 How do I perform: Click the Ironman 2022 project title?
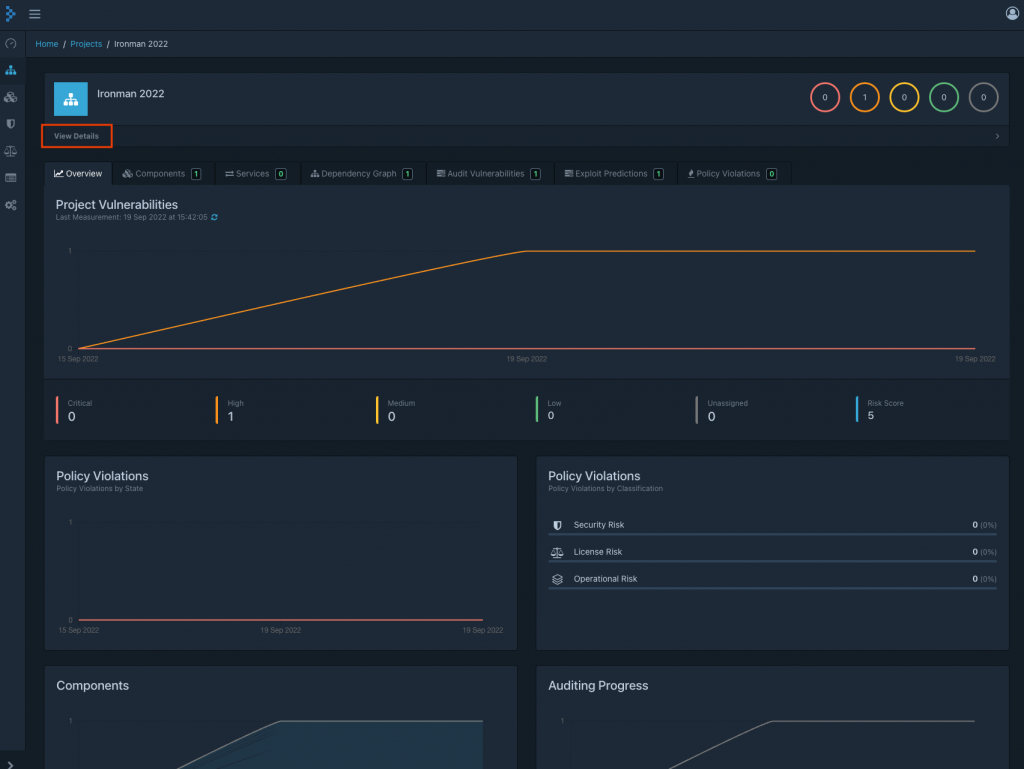coord(131,94)
